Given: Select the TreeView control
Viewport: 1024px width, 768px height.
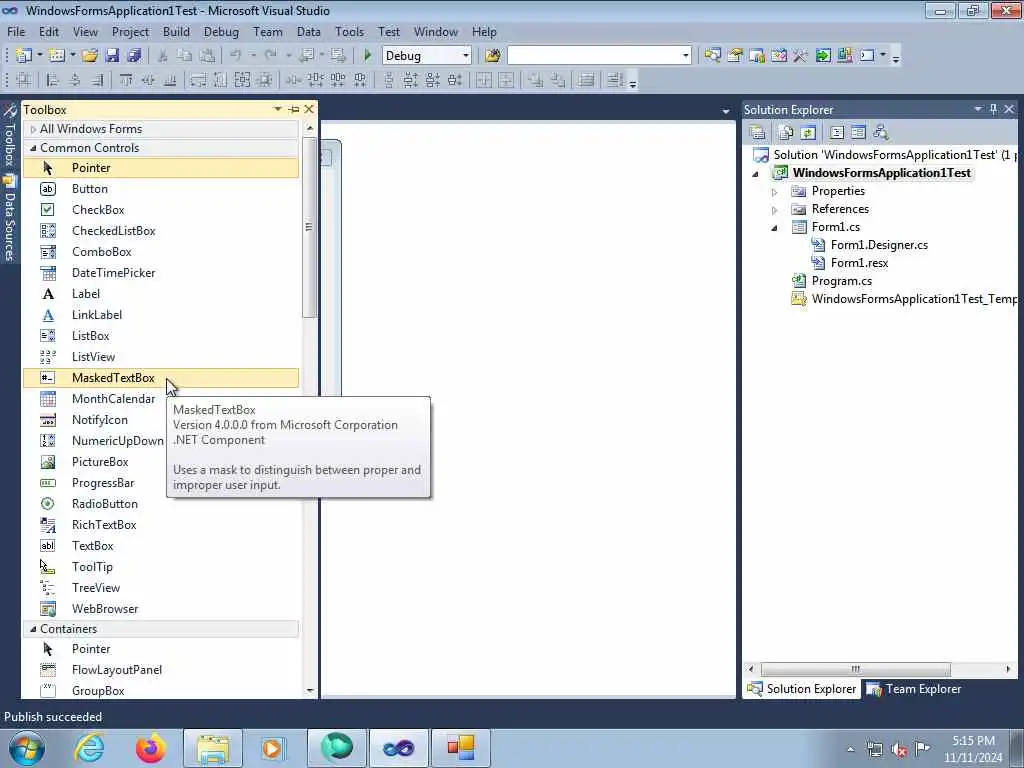Looking at the screenshot, I should 161,588.
